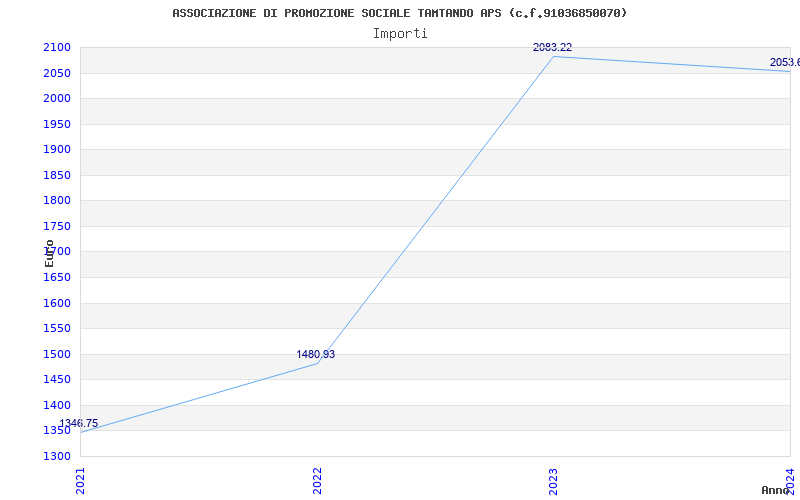
Task: Click the 1400 y-axis tick label
Action: [57, 405]
